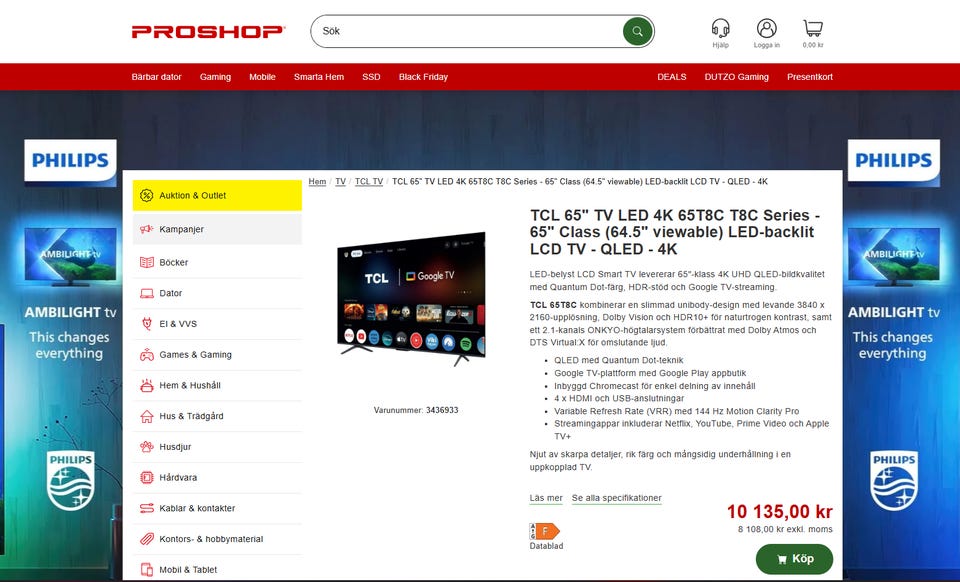Go to TCL TV breadcrumb link
Image resolution: width=960 pixels, height=582 pixels.
369,182
